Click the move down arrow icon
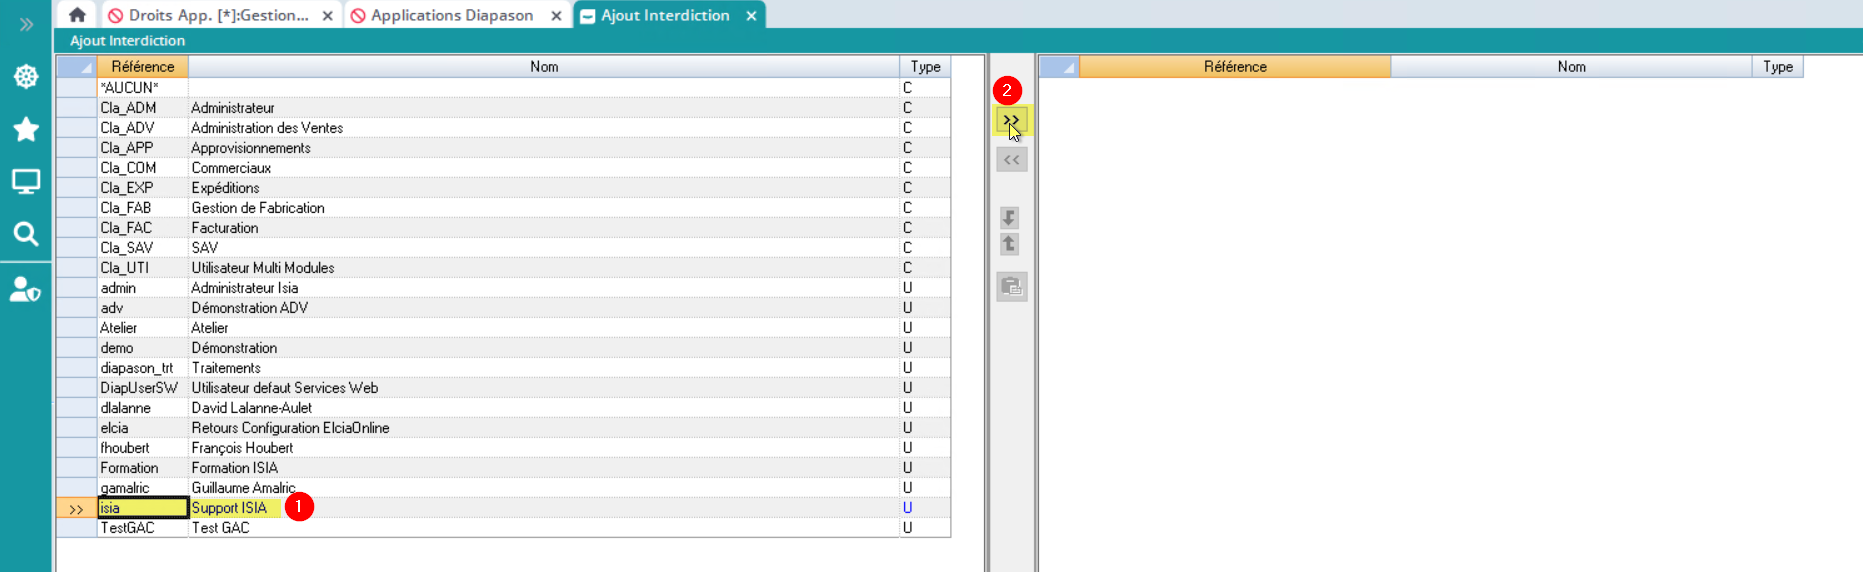 (1010, 217)
